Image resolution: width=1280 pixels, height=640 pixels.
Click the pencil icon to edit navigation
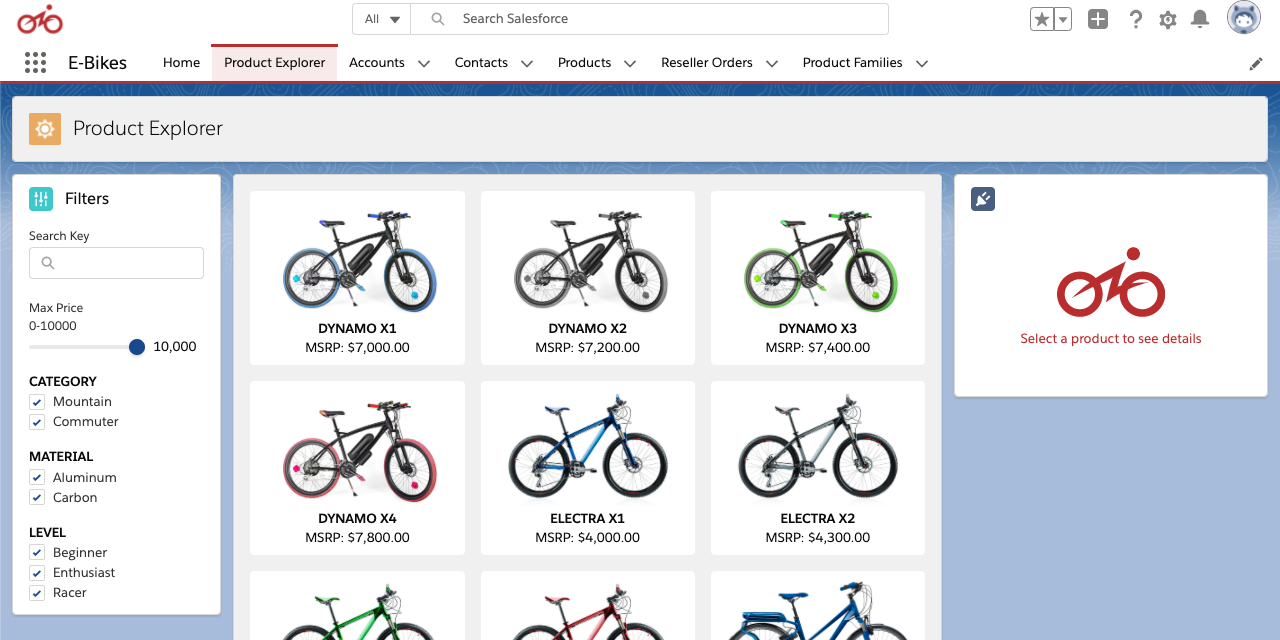[1256, 63]
